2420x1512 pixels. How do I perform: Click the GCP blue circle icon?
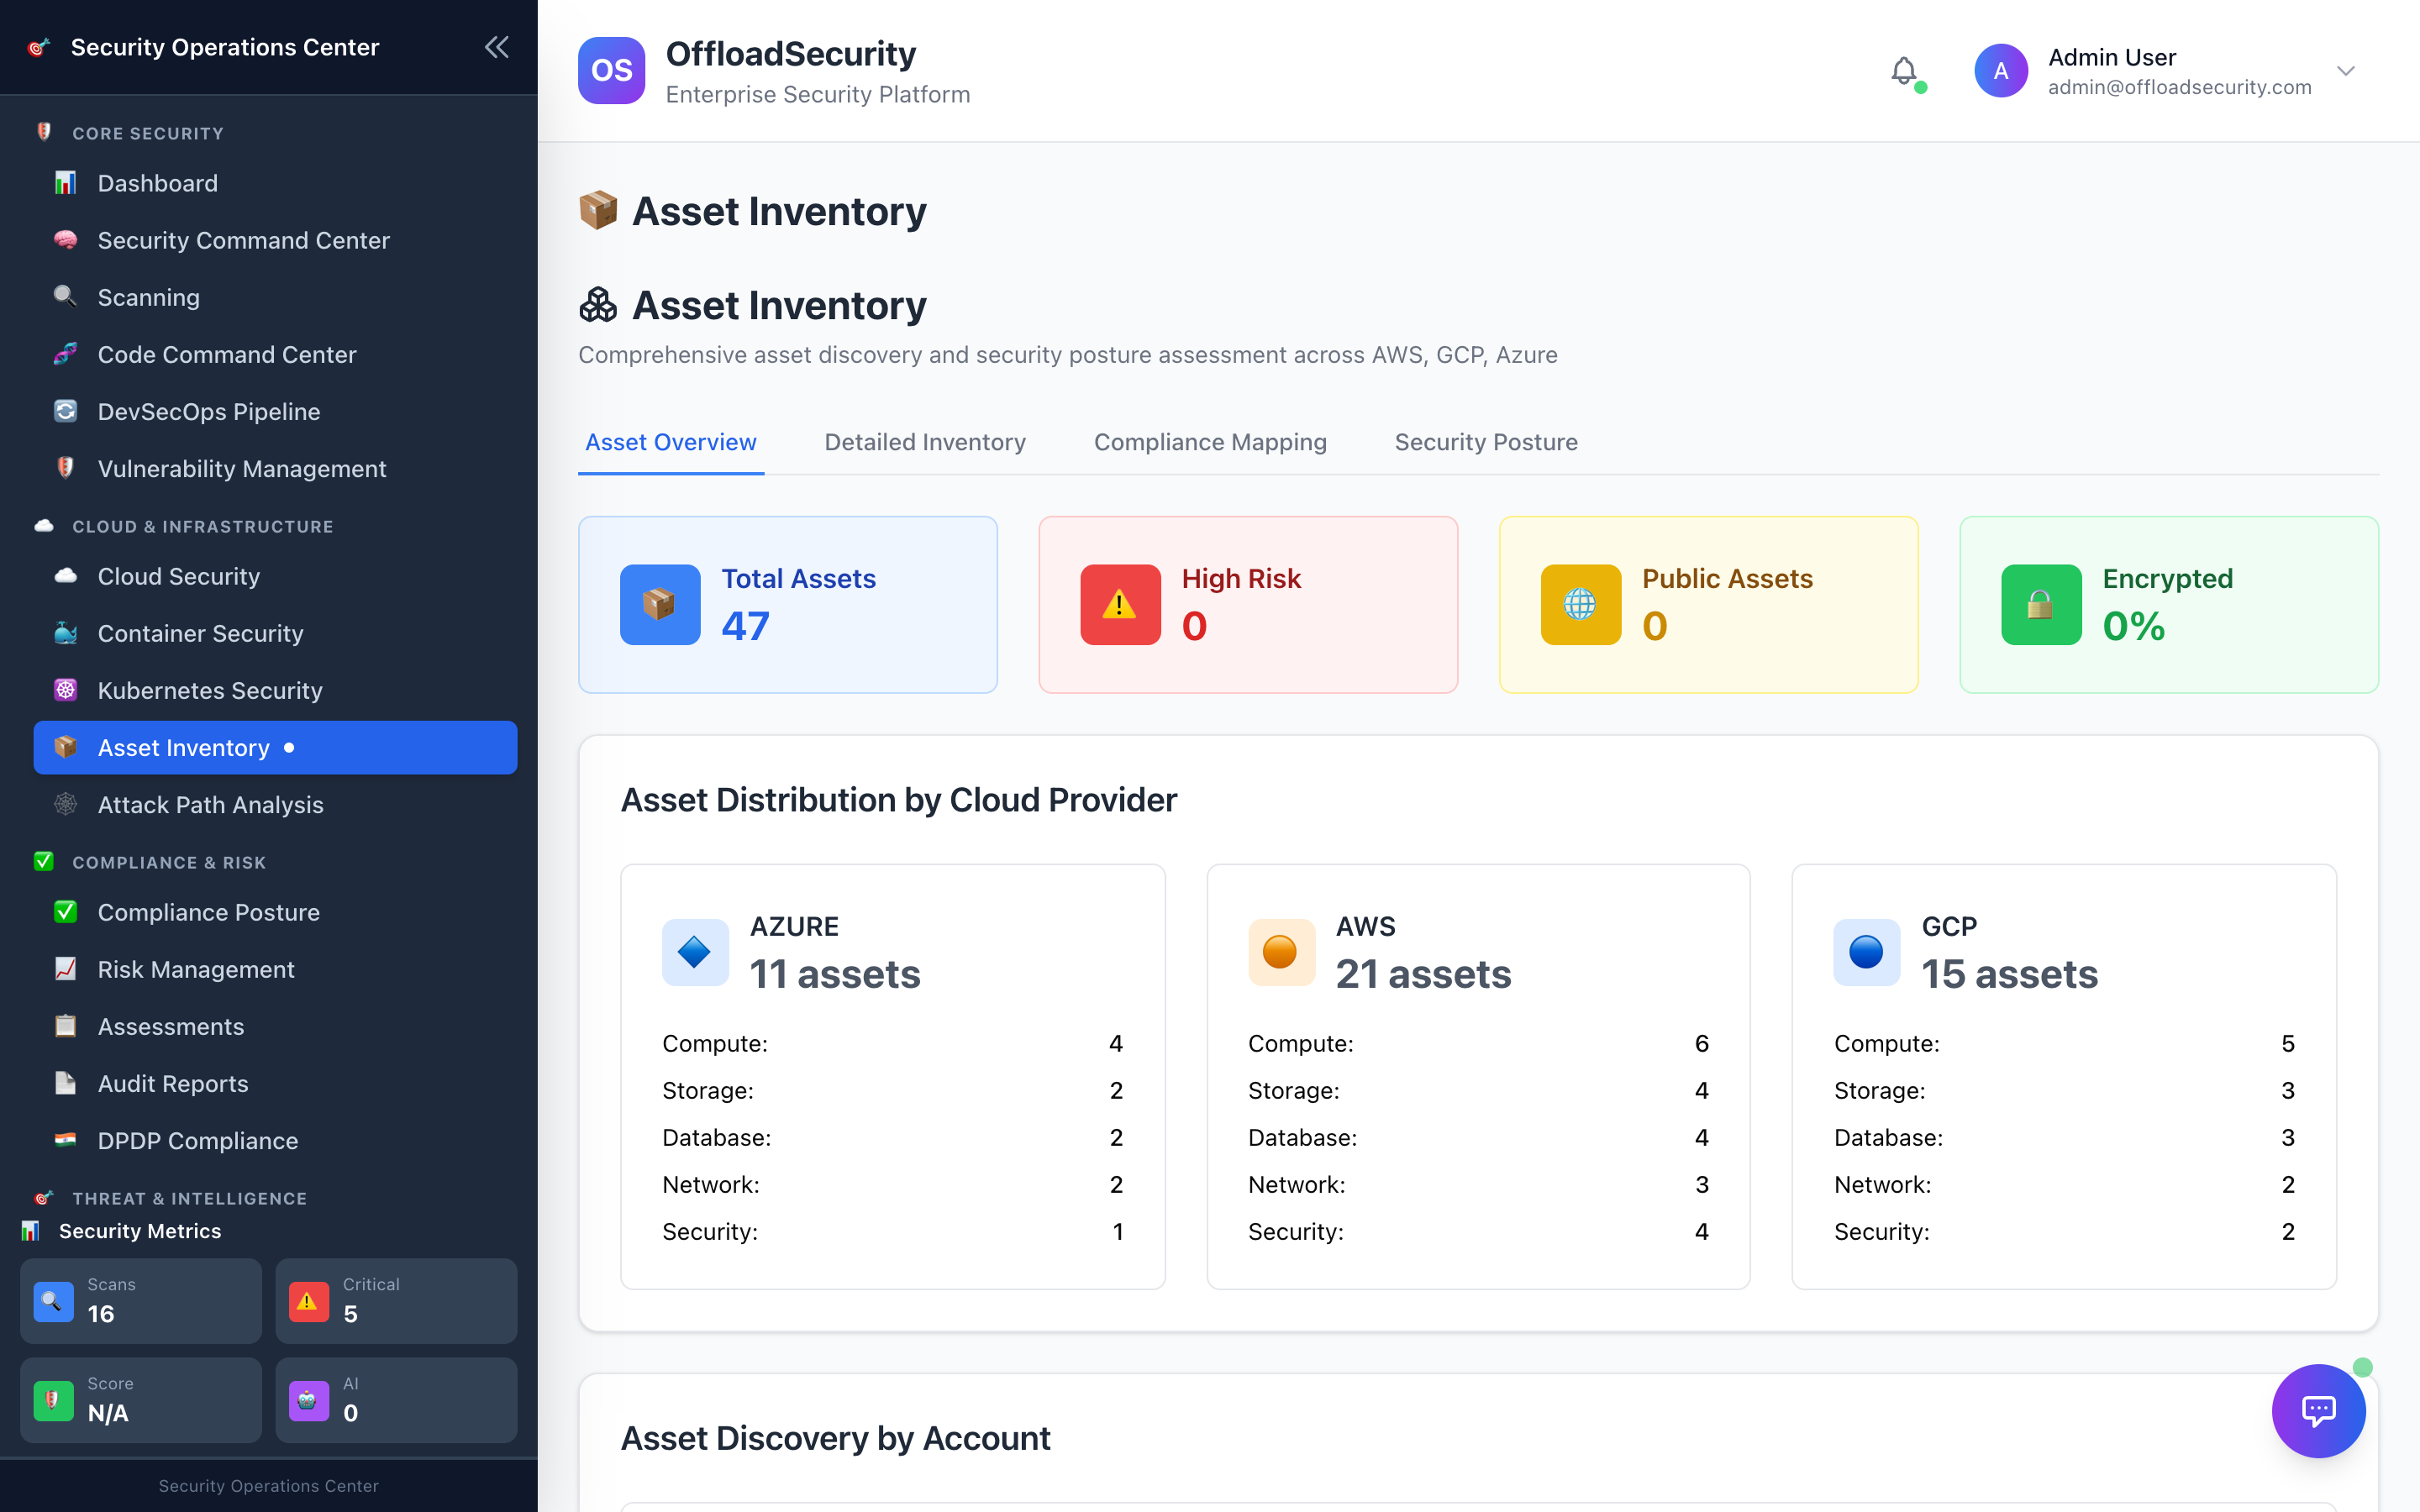click(x=1867, y=952)
